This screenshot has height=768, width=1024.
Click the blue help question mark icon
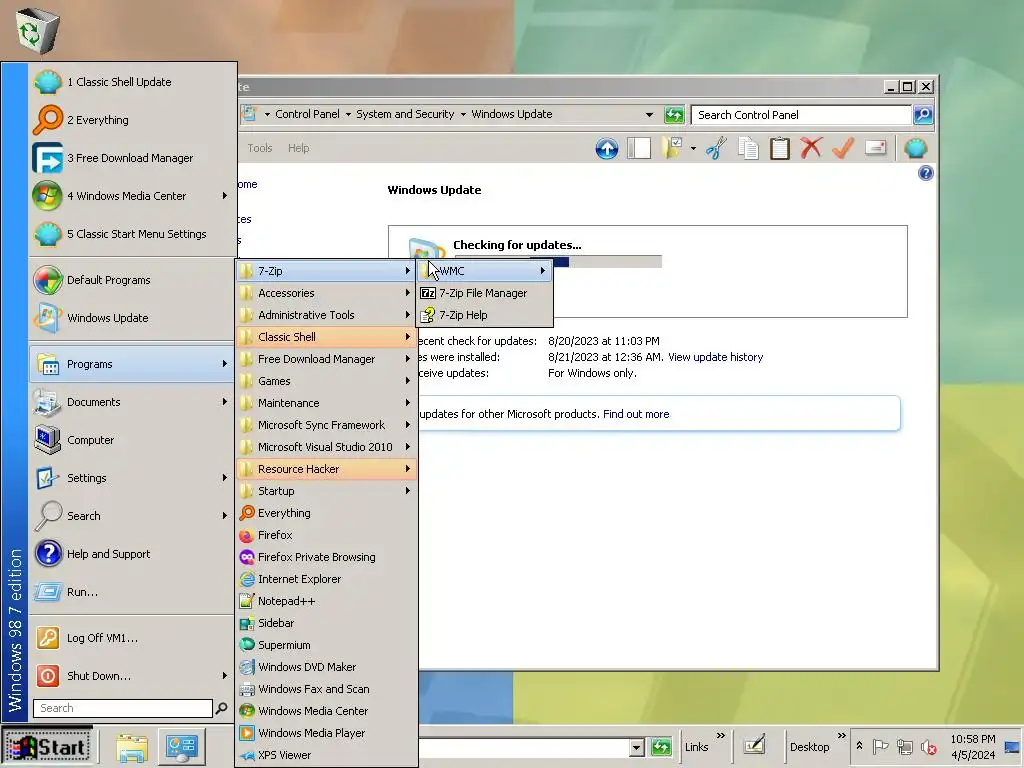[925, 173]
